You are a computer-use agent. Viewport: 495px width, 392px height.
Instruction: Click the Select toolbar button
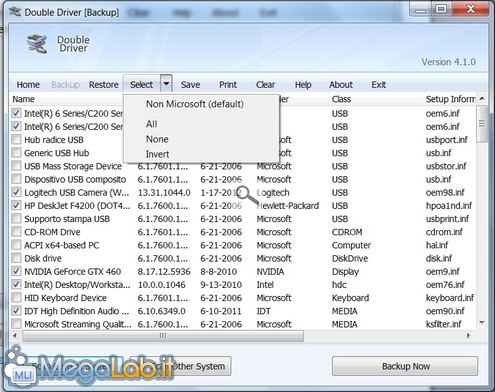pos(142,85)
